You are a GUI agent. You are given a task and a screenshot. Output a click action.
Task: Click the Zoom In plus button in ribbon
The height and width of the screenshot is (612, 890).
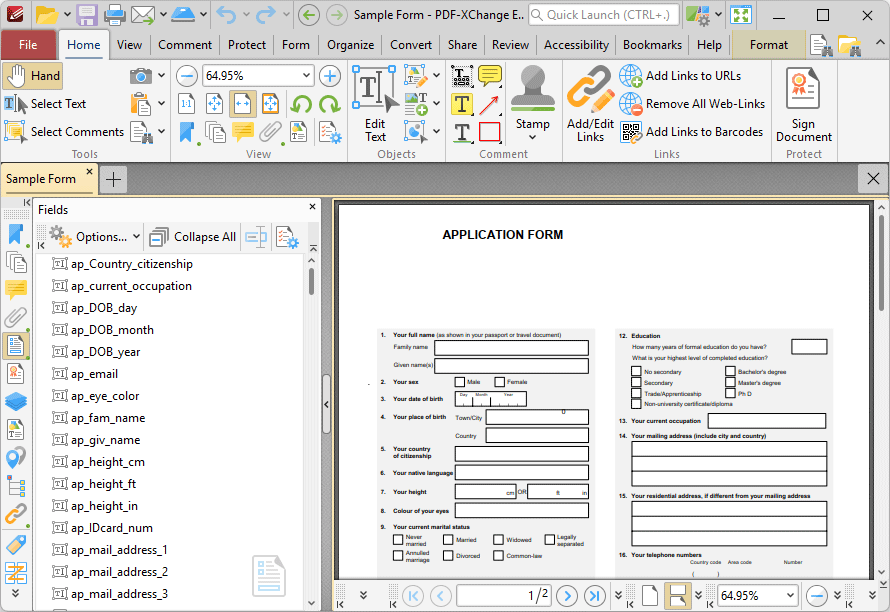pyautogui.click(x=330, y=76)
